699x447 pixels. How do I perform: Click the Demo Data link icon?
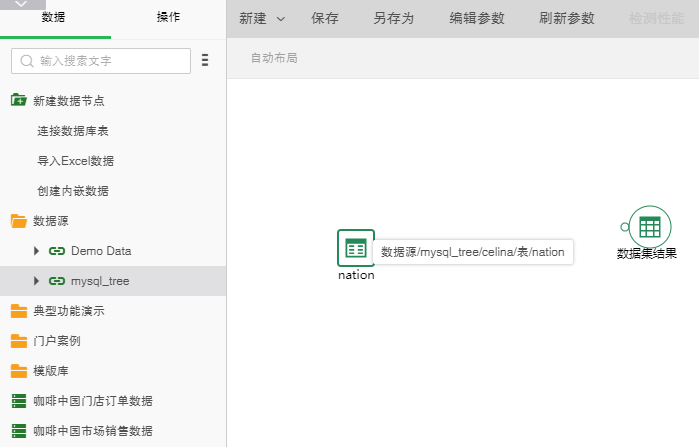tap(57, 251)
